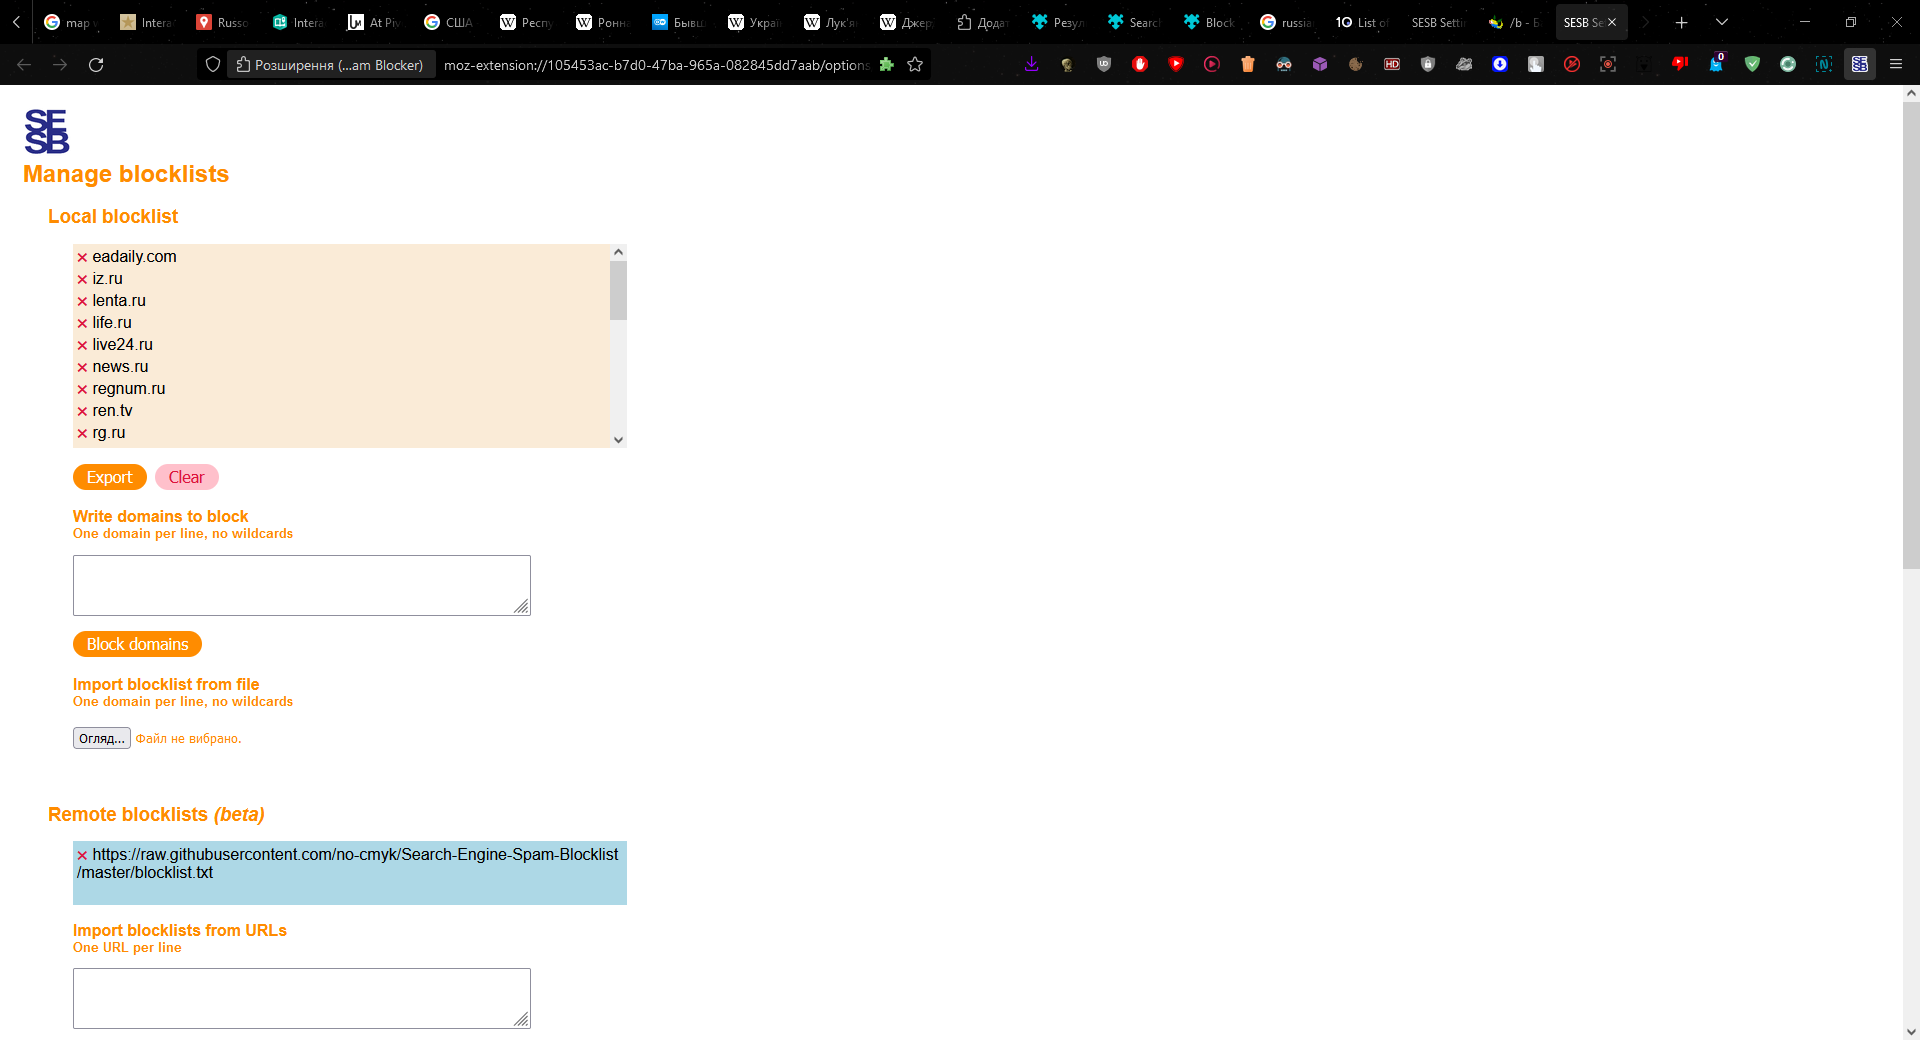Click the up arrow of local blocklist scrollbar

pyautogui.click(x=618, y=252)
